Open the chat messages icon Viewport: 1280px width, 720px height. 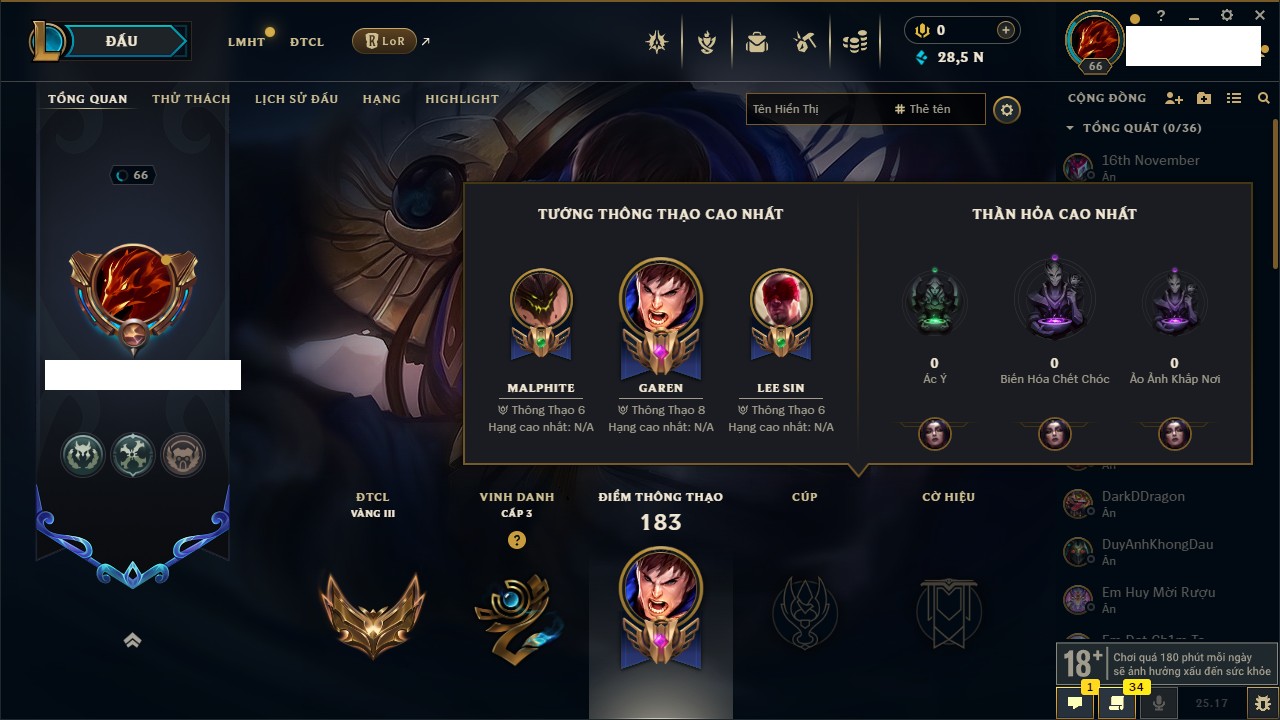1075,703
